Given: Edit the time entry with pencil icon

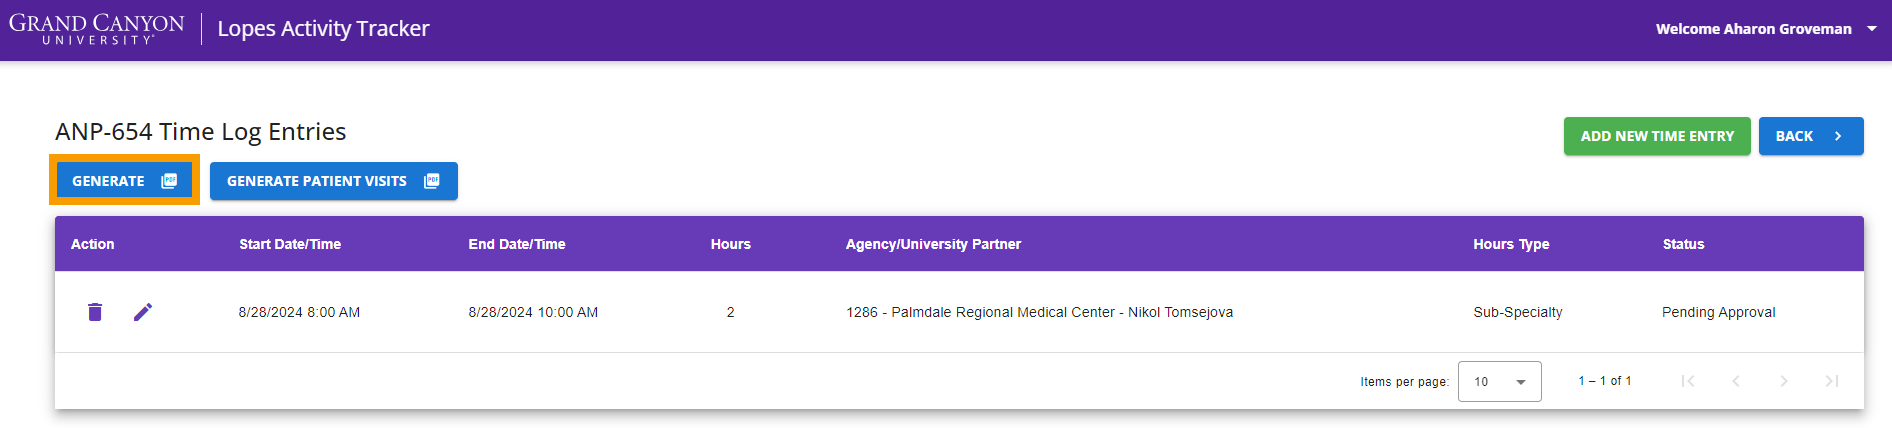Looking at the screenshot, I should click(143, 312).
